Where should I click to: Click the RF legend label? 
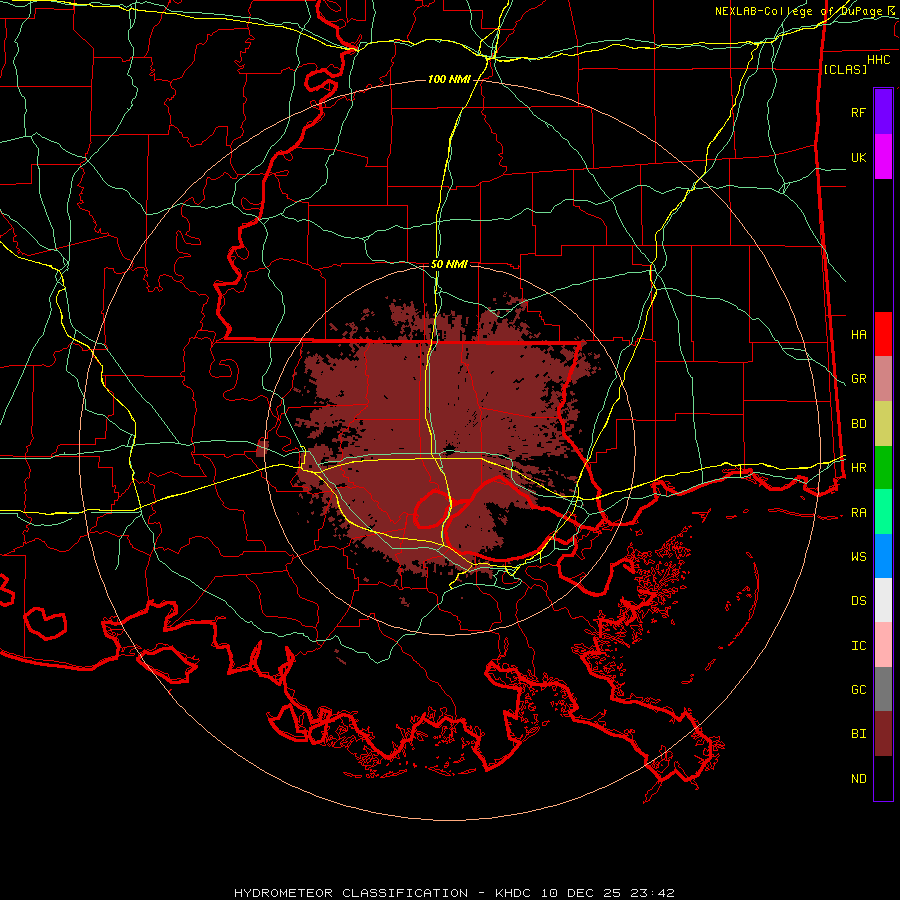point(858,112)
